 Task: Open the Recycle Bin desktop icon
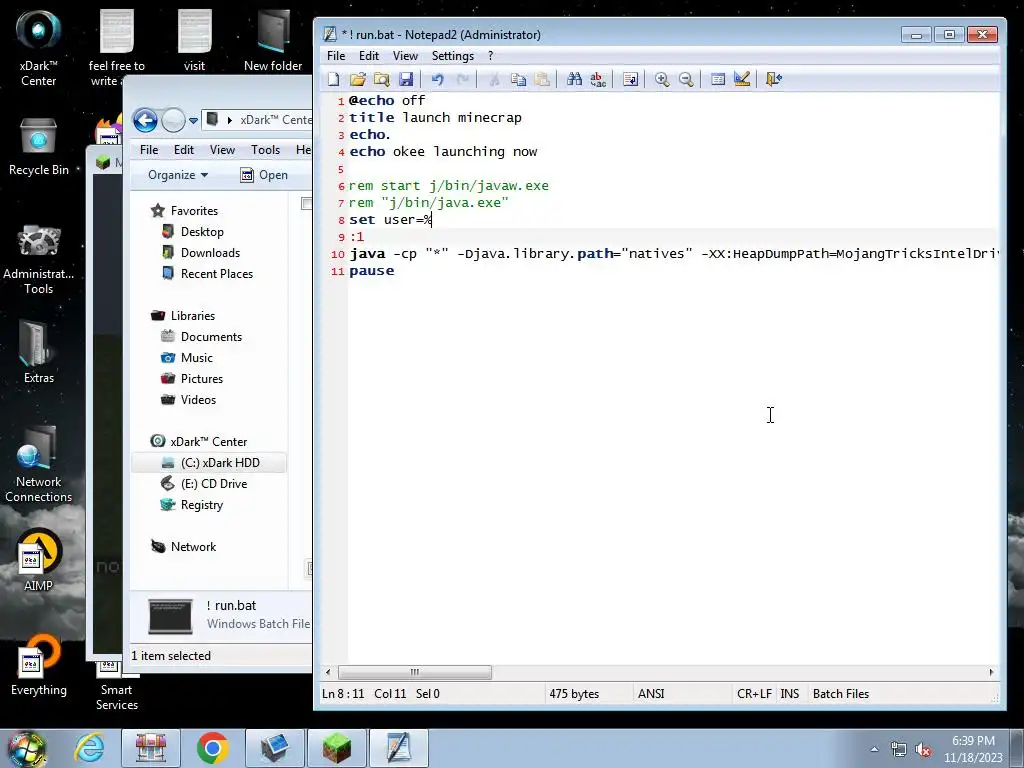39,147
